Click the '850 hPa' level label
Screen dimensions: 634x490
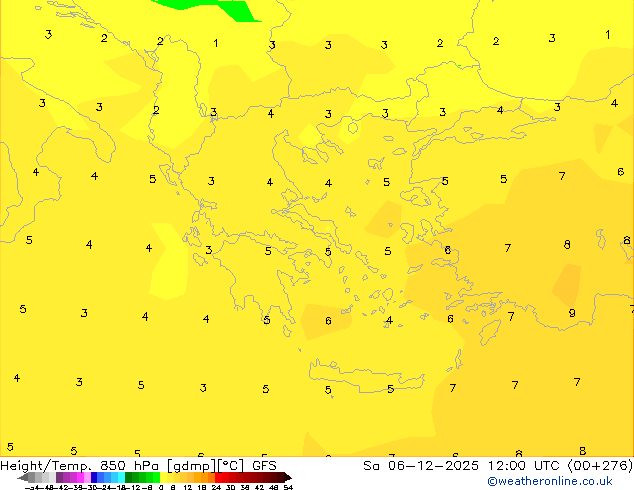(x=129, y=465)
